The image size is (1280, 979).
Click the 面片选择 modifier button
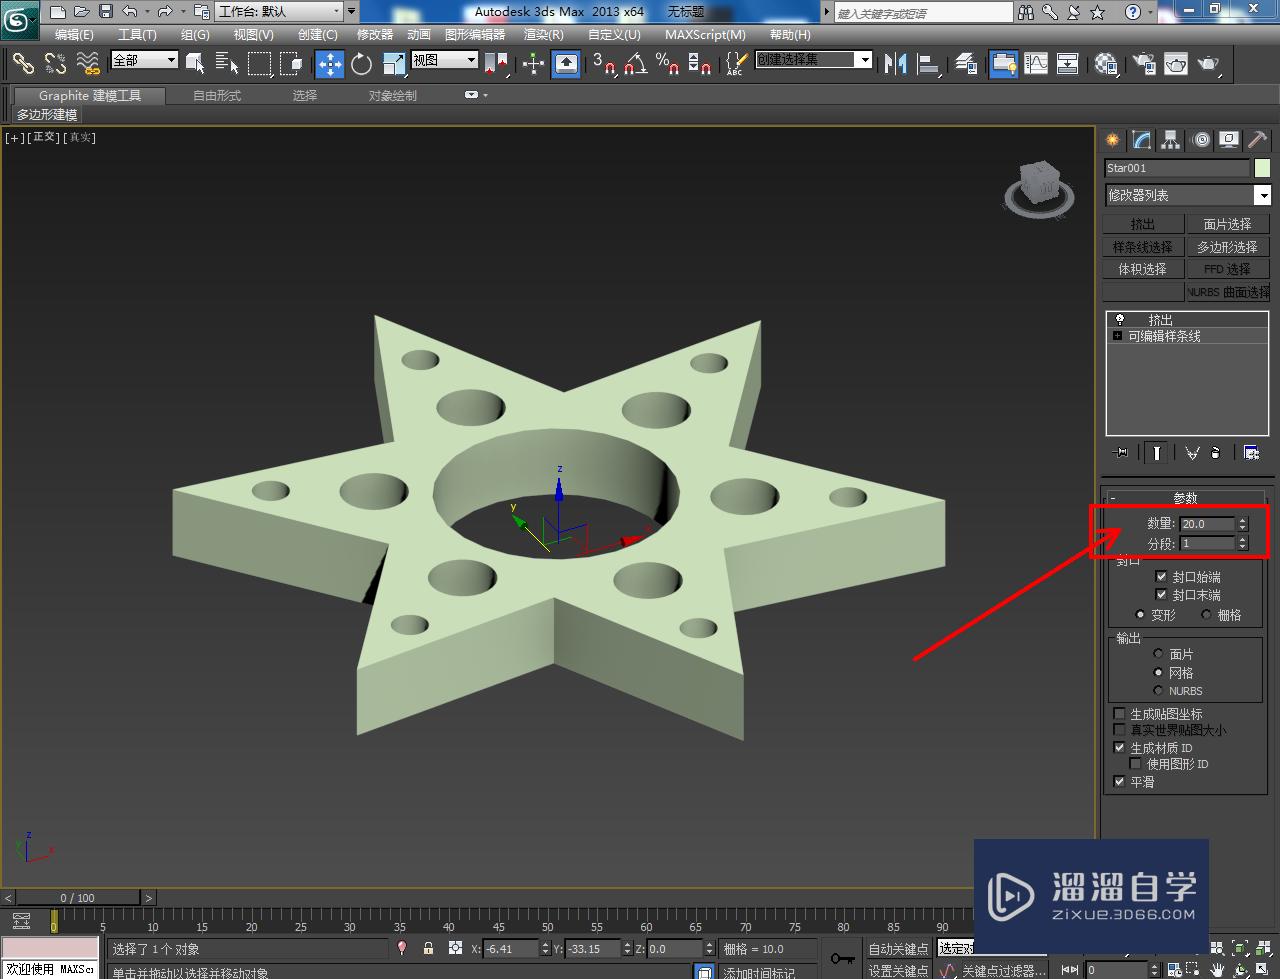[x=1227, y=224]
